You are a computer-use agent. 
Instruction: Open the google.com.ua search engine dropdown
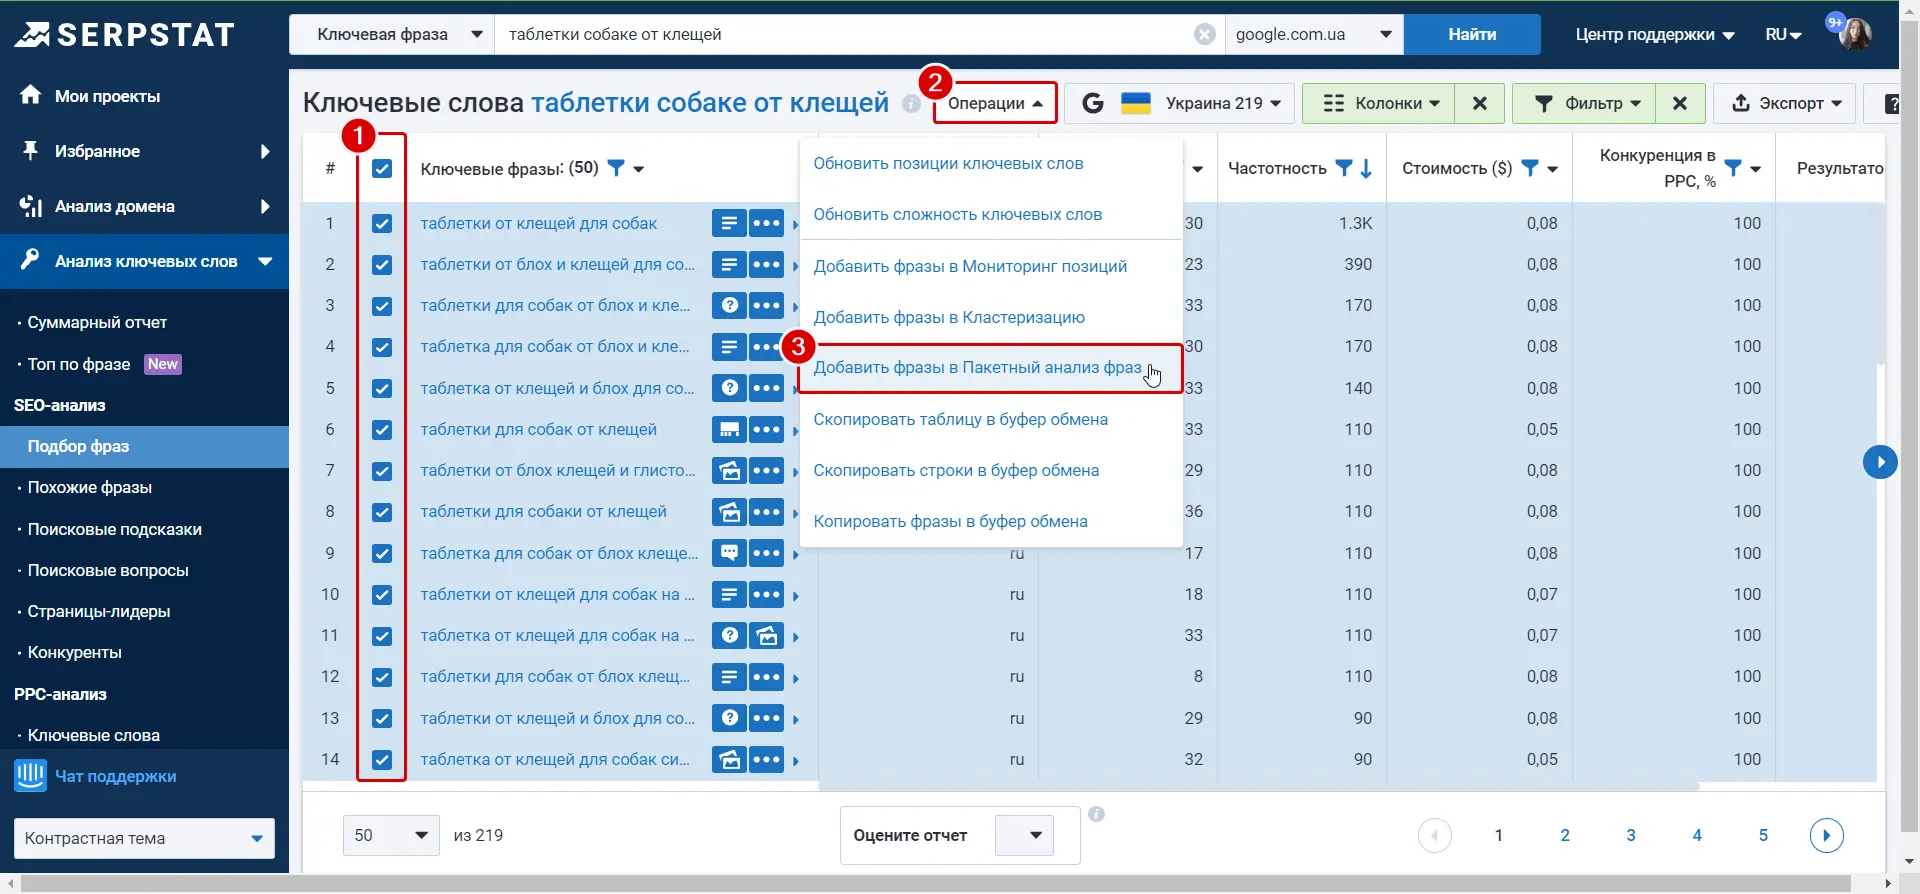pos(1314,34)
